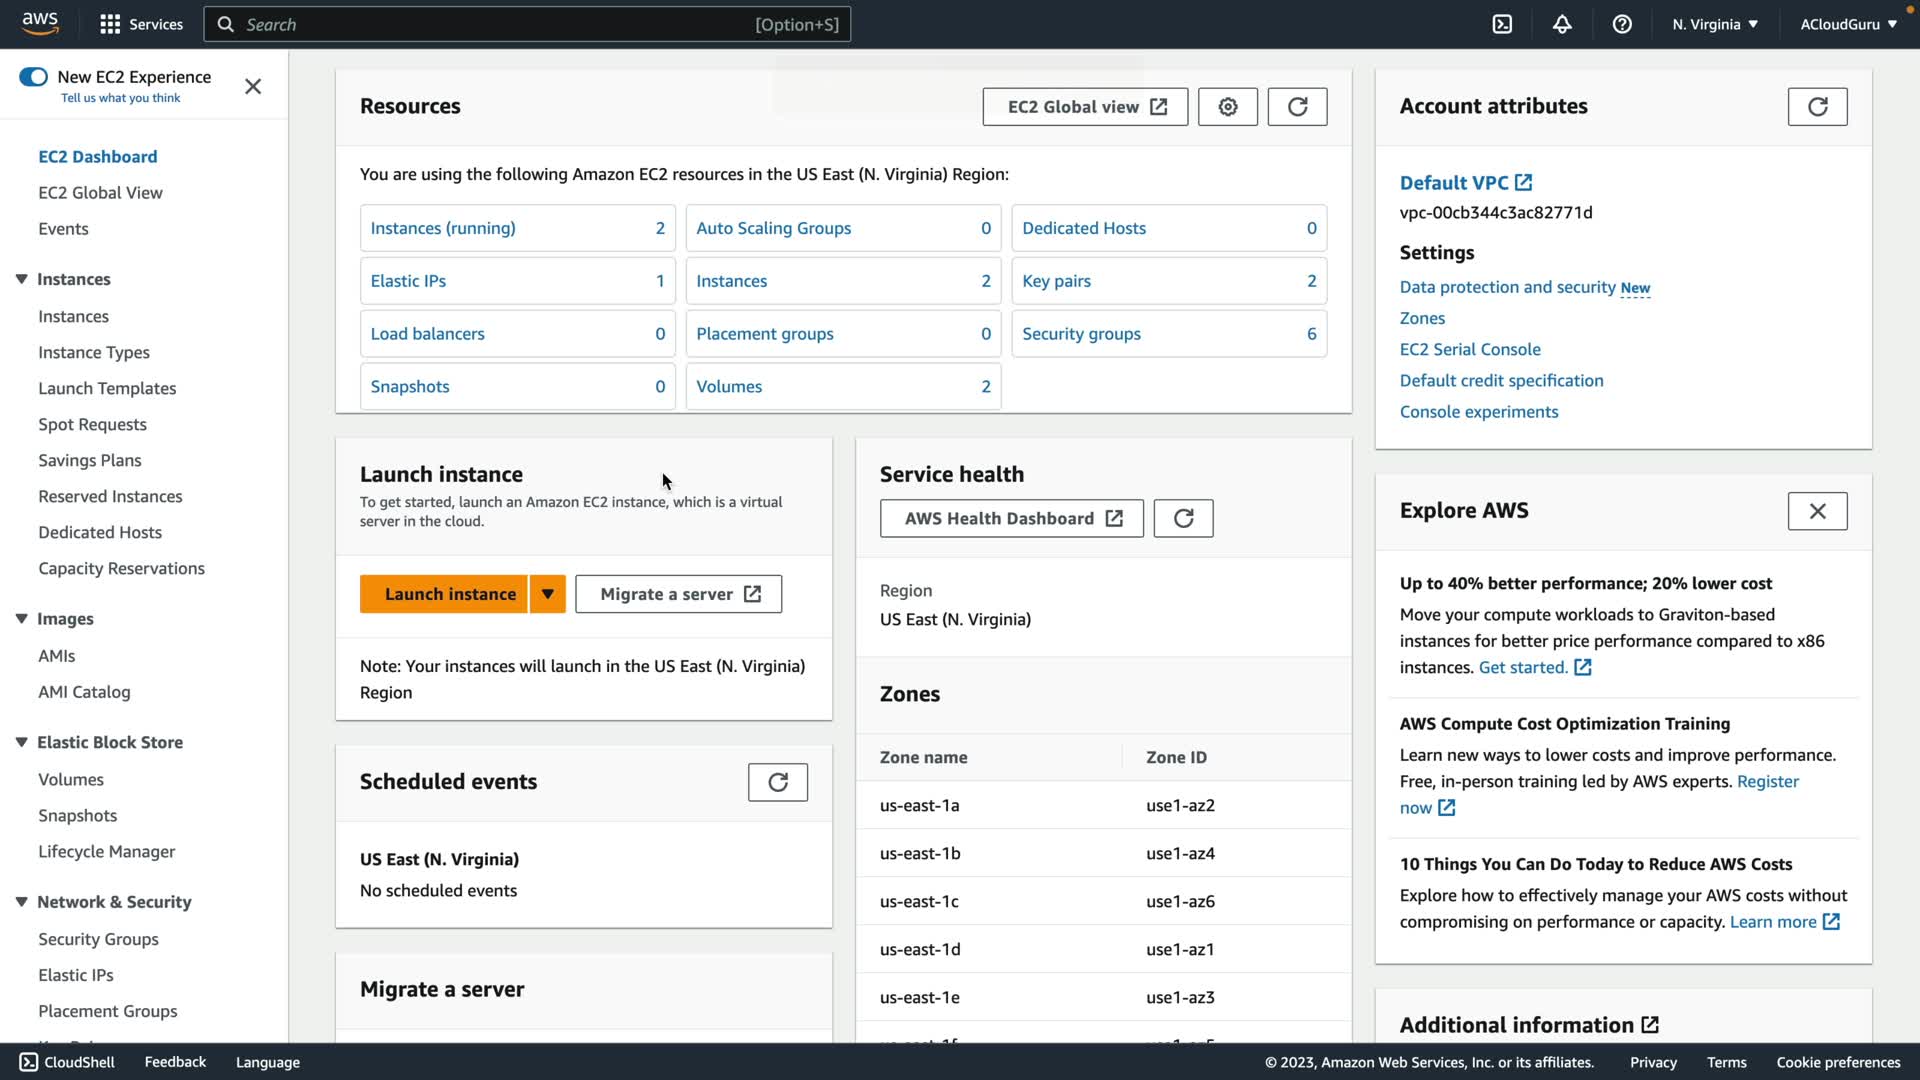The image size is (1920, 1080).
Task: Open the Default credit specification link
Action: (x=1501, y=380)
